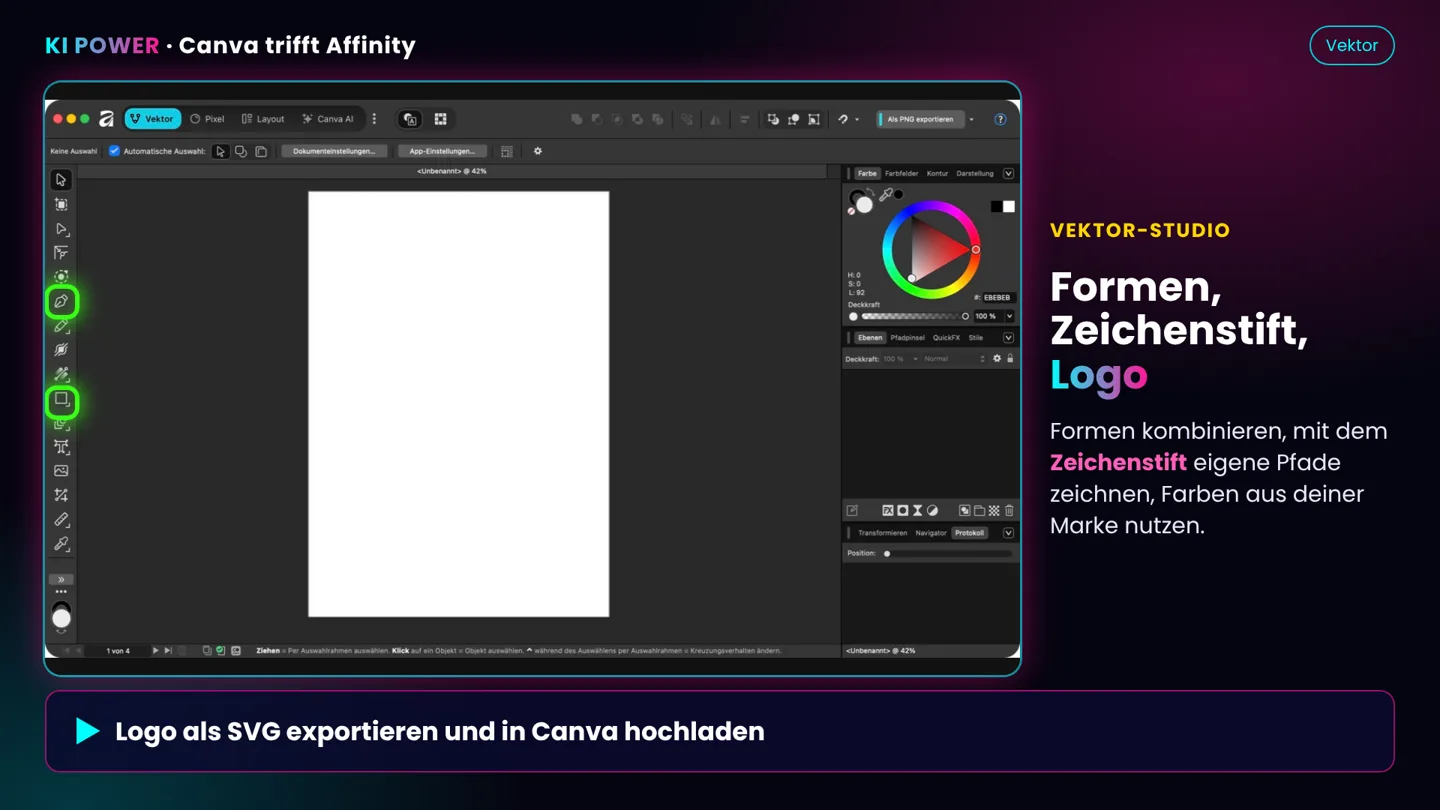The height and width of the screenshot is (810, 1440).
Task: Open the Canva AI studio tab
Action: pos(328,119)
